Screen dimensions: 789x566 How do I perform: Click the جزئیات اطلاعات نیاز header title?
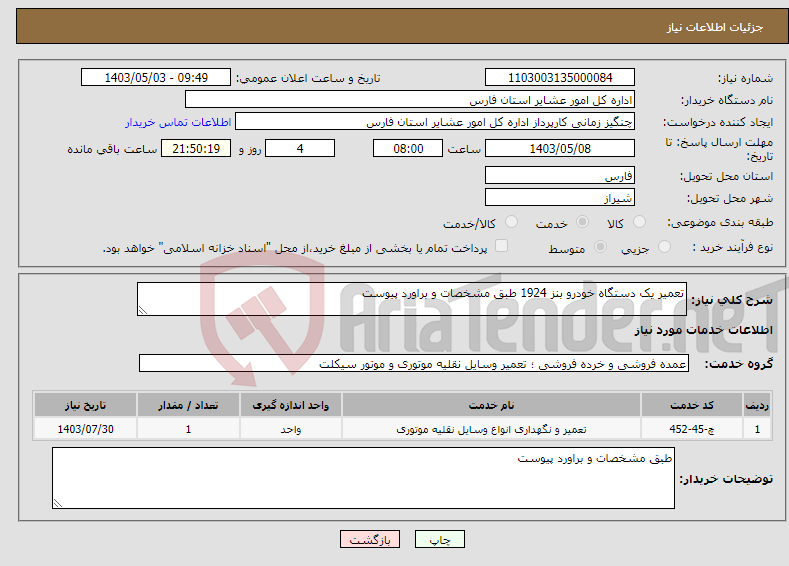715,27
